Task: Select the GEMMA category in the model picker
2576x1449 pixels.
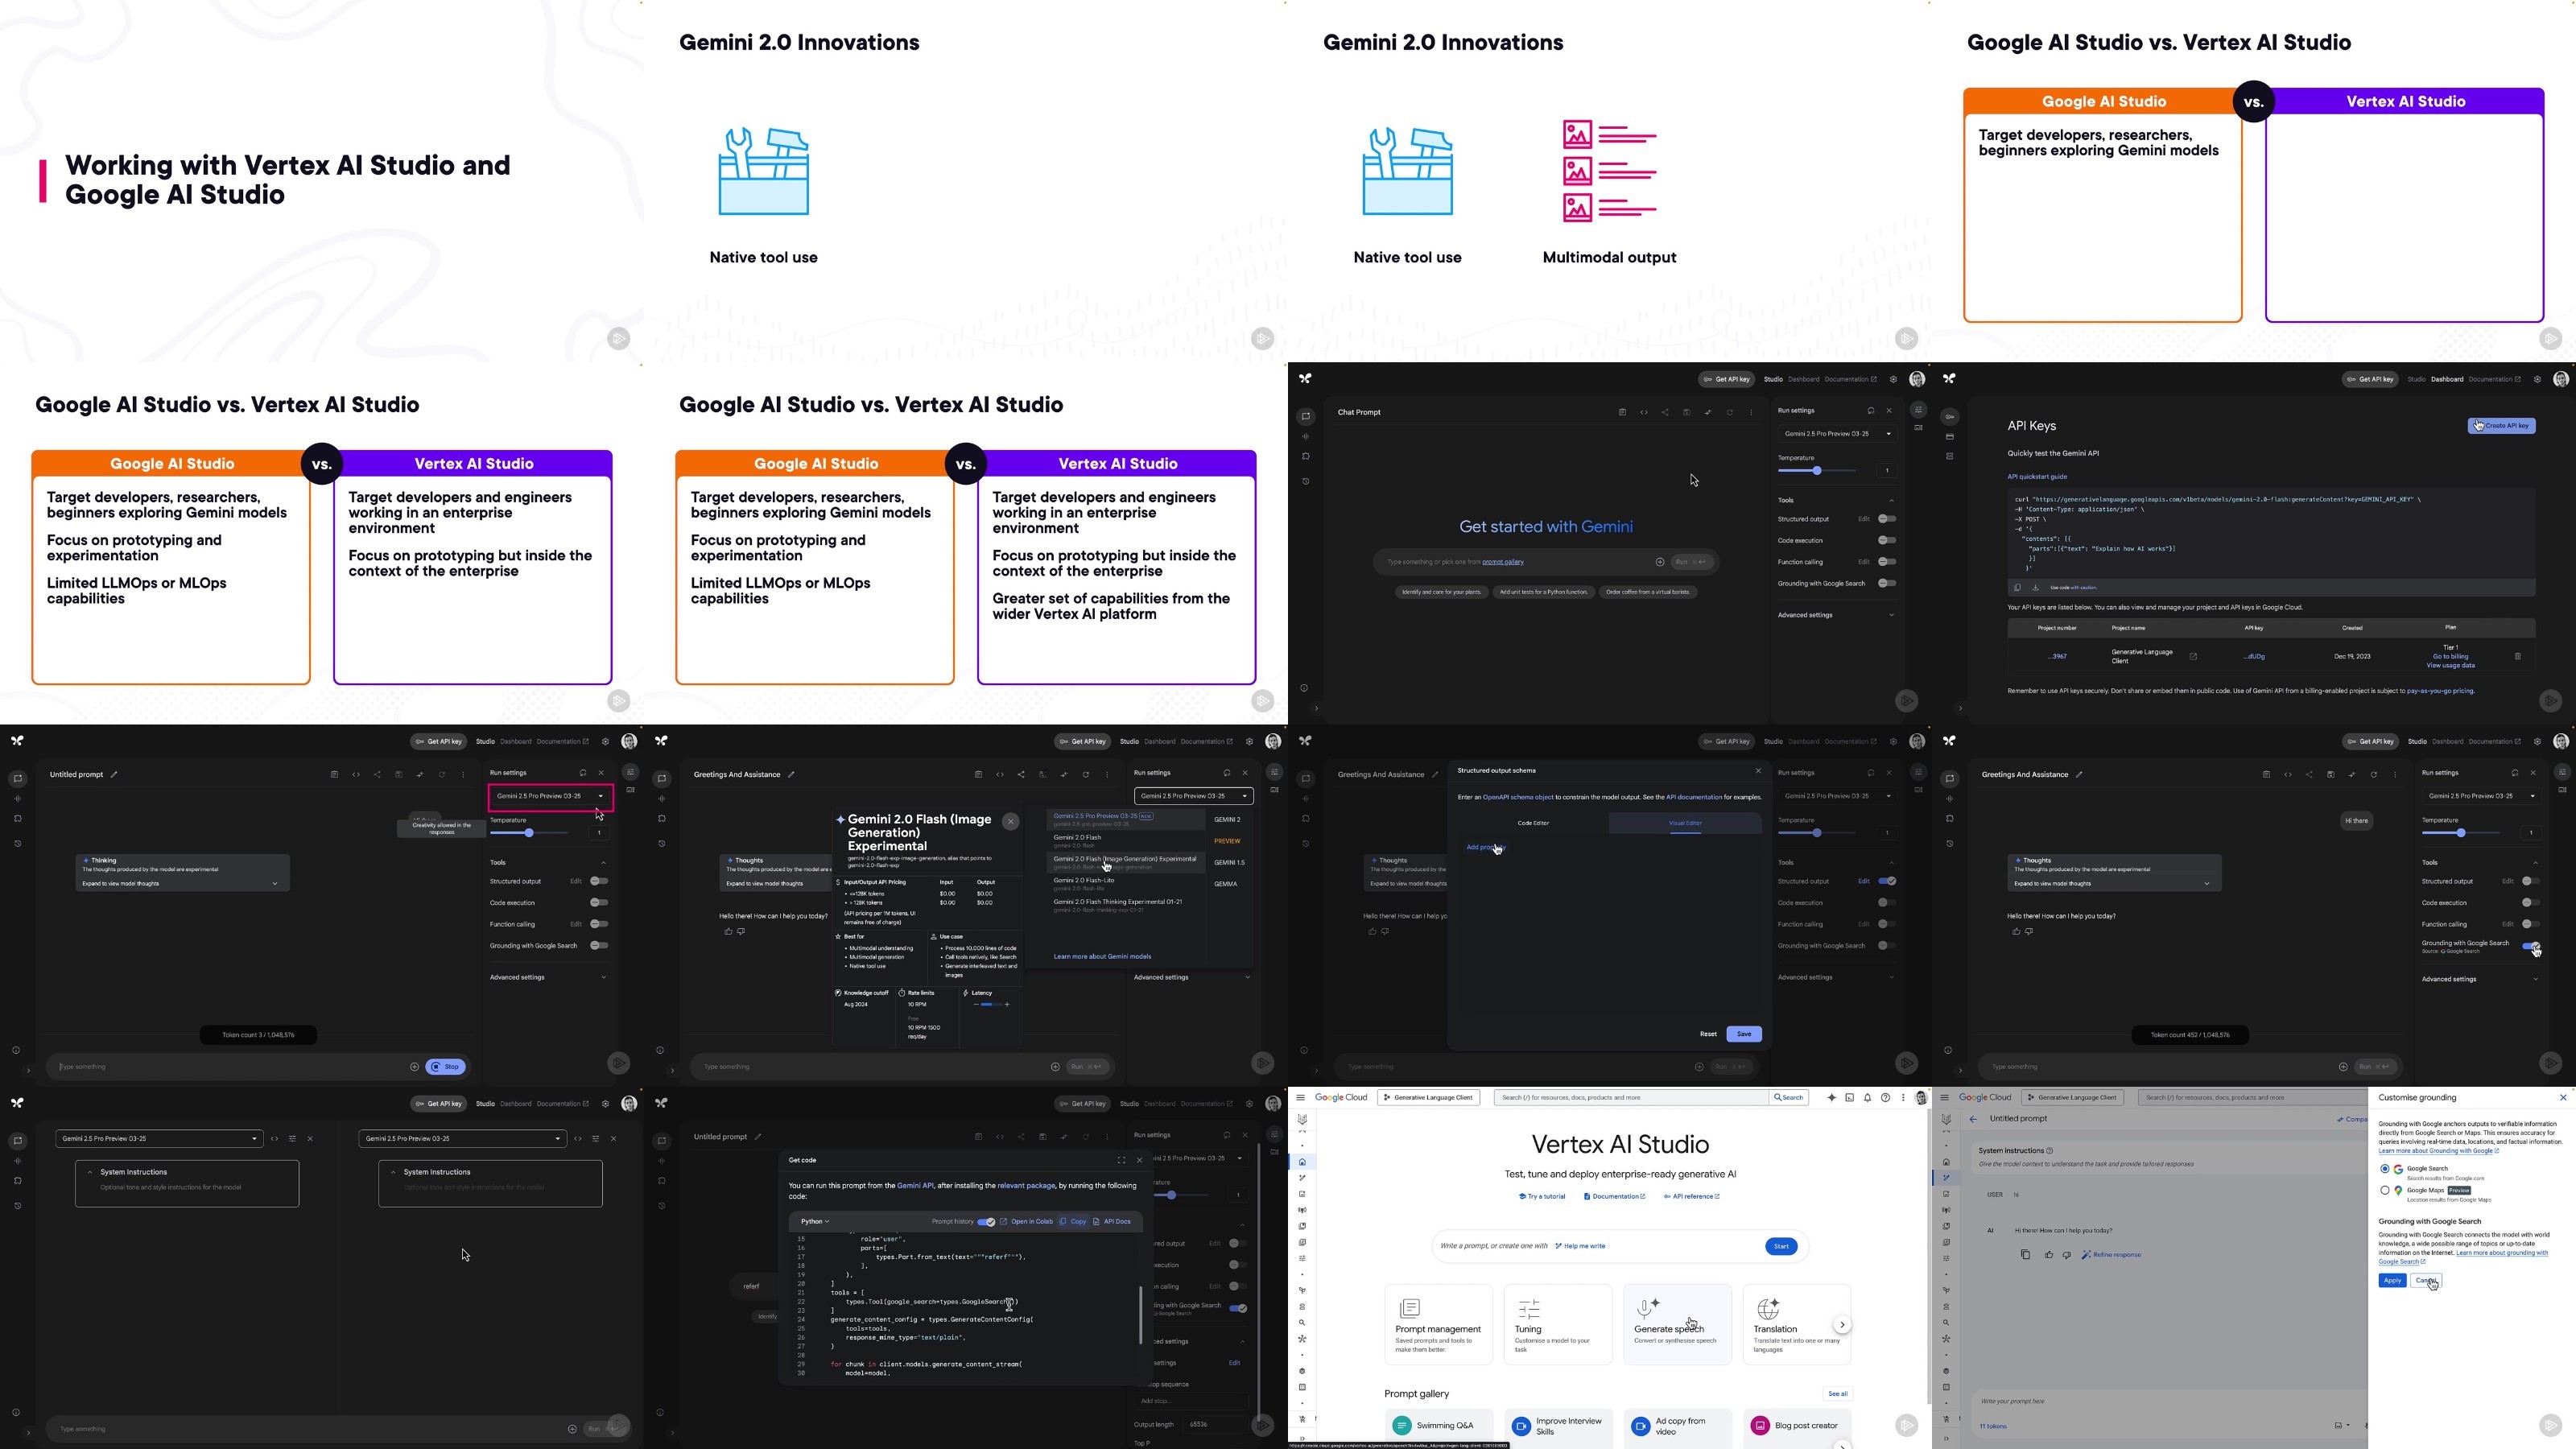Action: coord(1225,884)
